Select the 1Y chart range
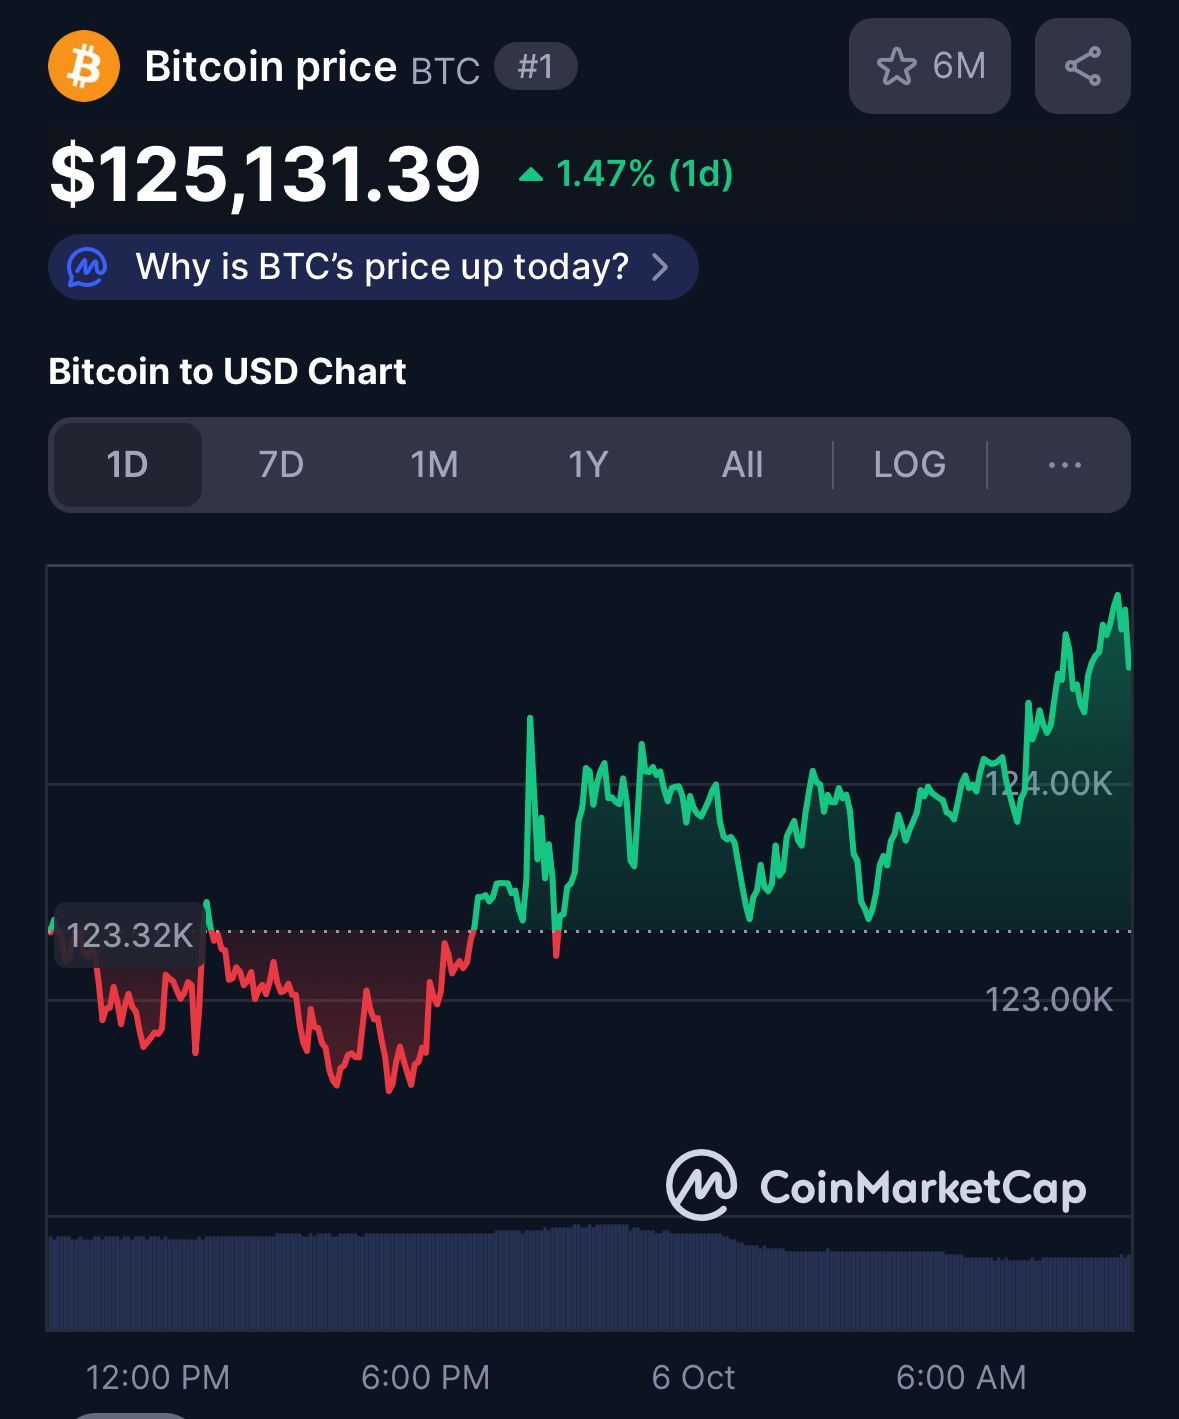Viewport: 1179px width, 1419px height. tap(588, 465)
